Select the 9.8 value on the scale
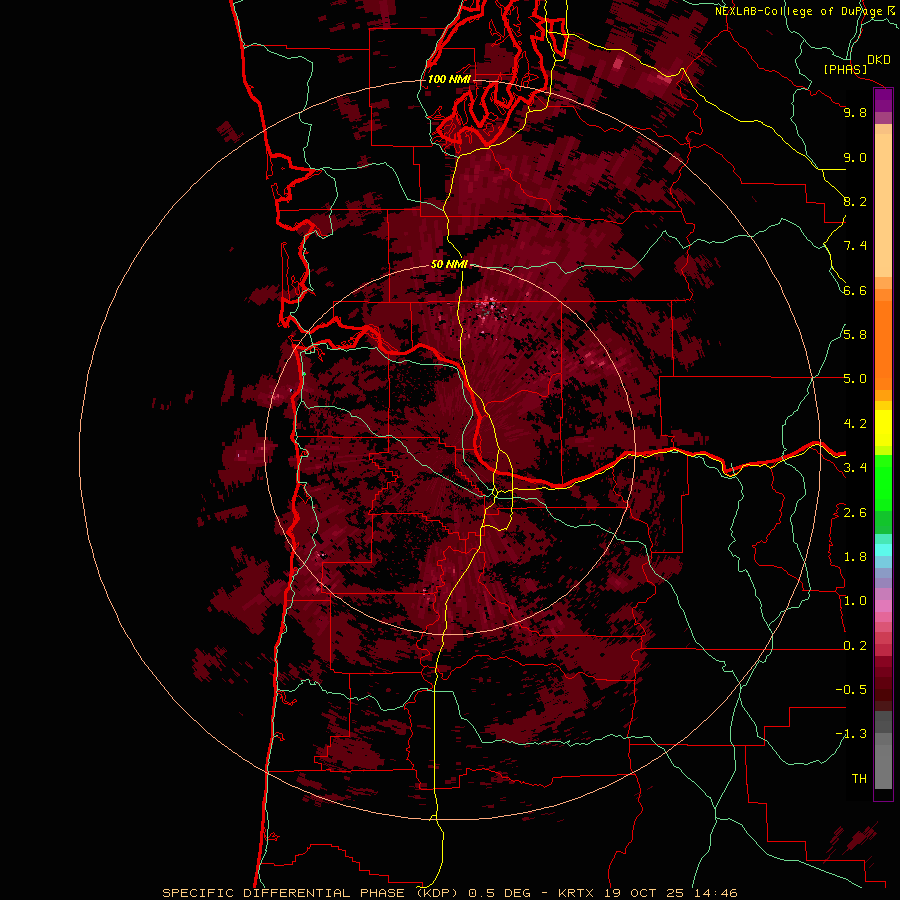 click(855, 112)
